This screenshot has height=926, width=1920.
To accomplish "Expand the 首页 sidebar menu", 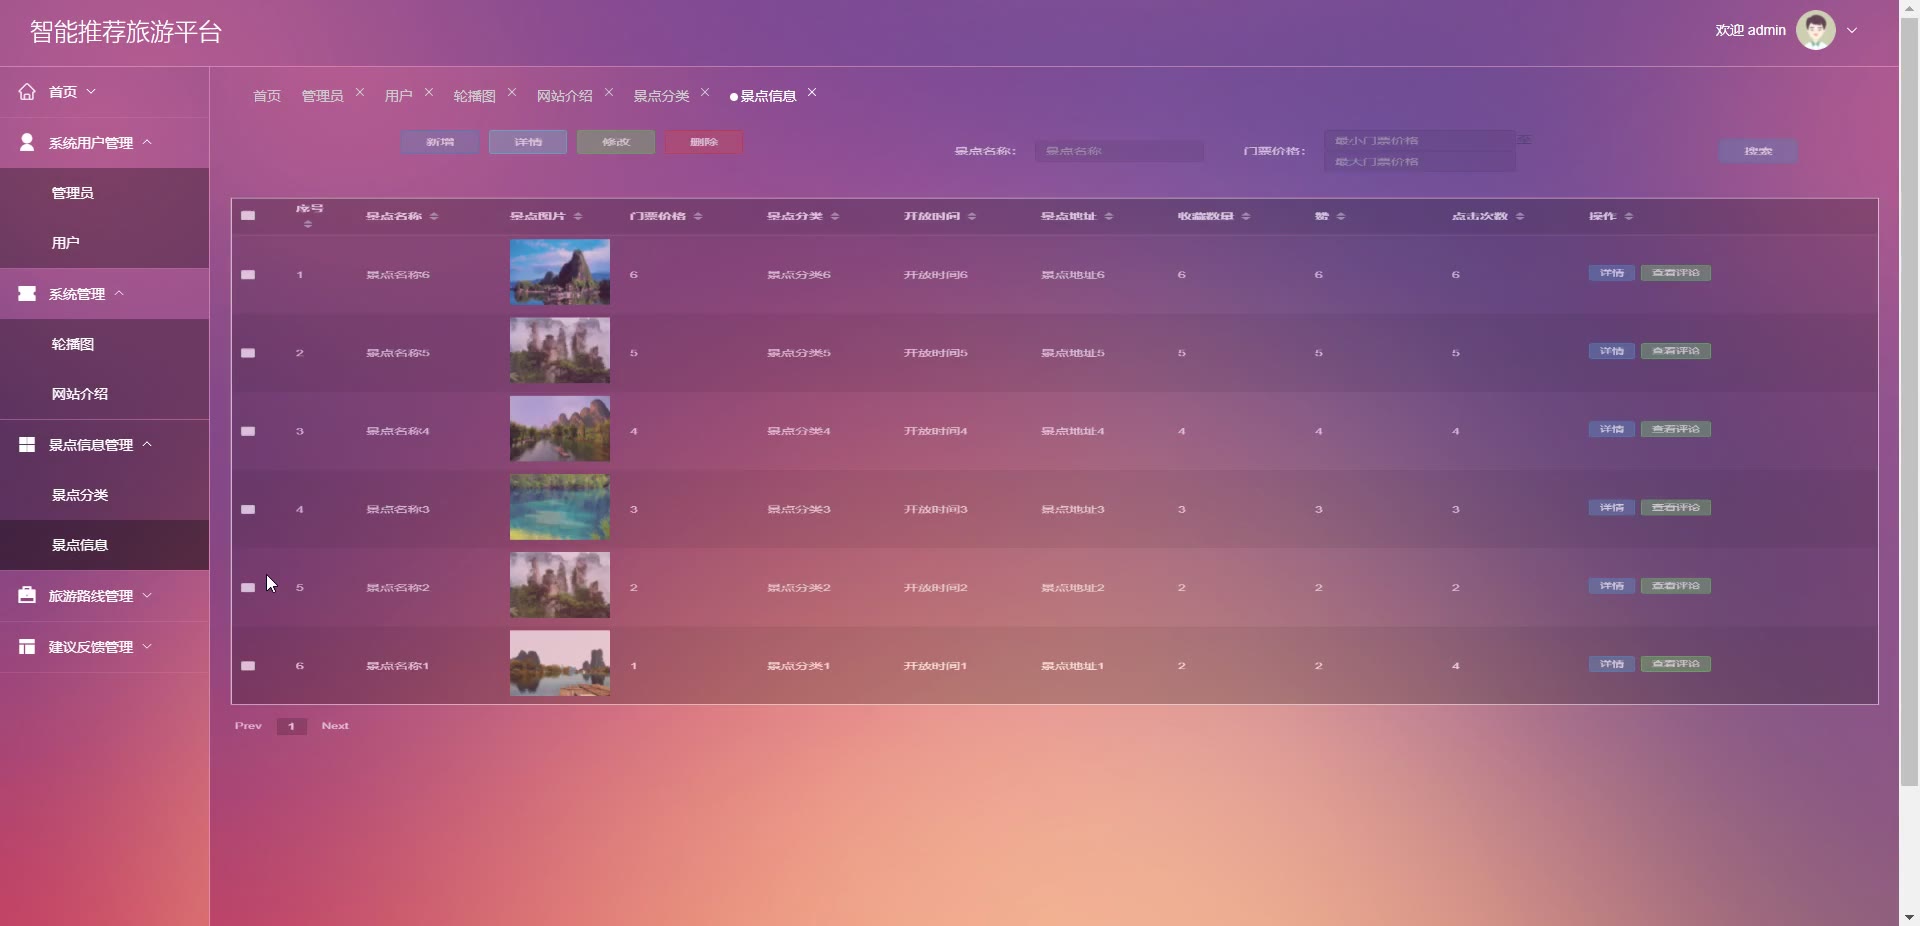I will click(91, 92).
